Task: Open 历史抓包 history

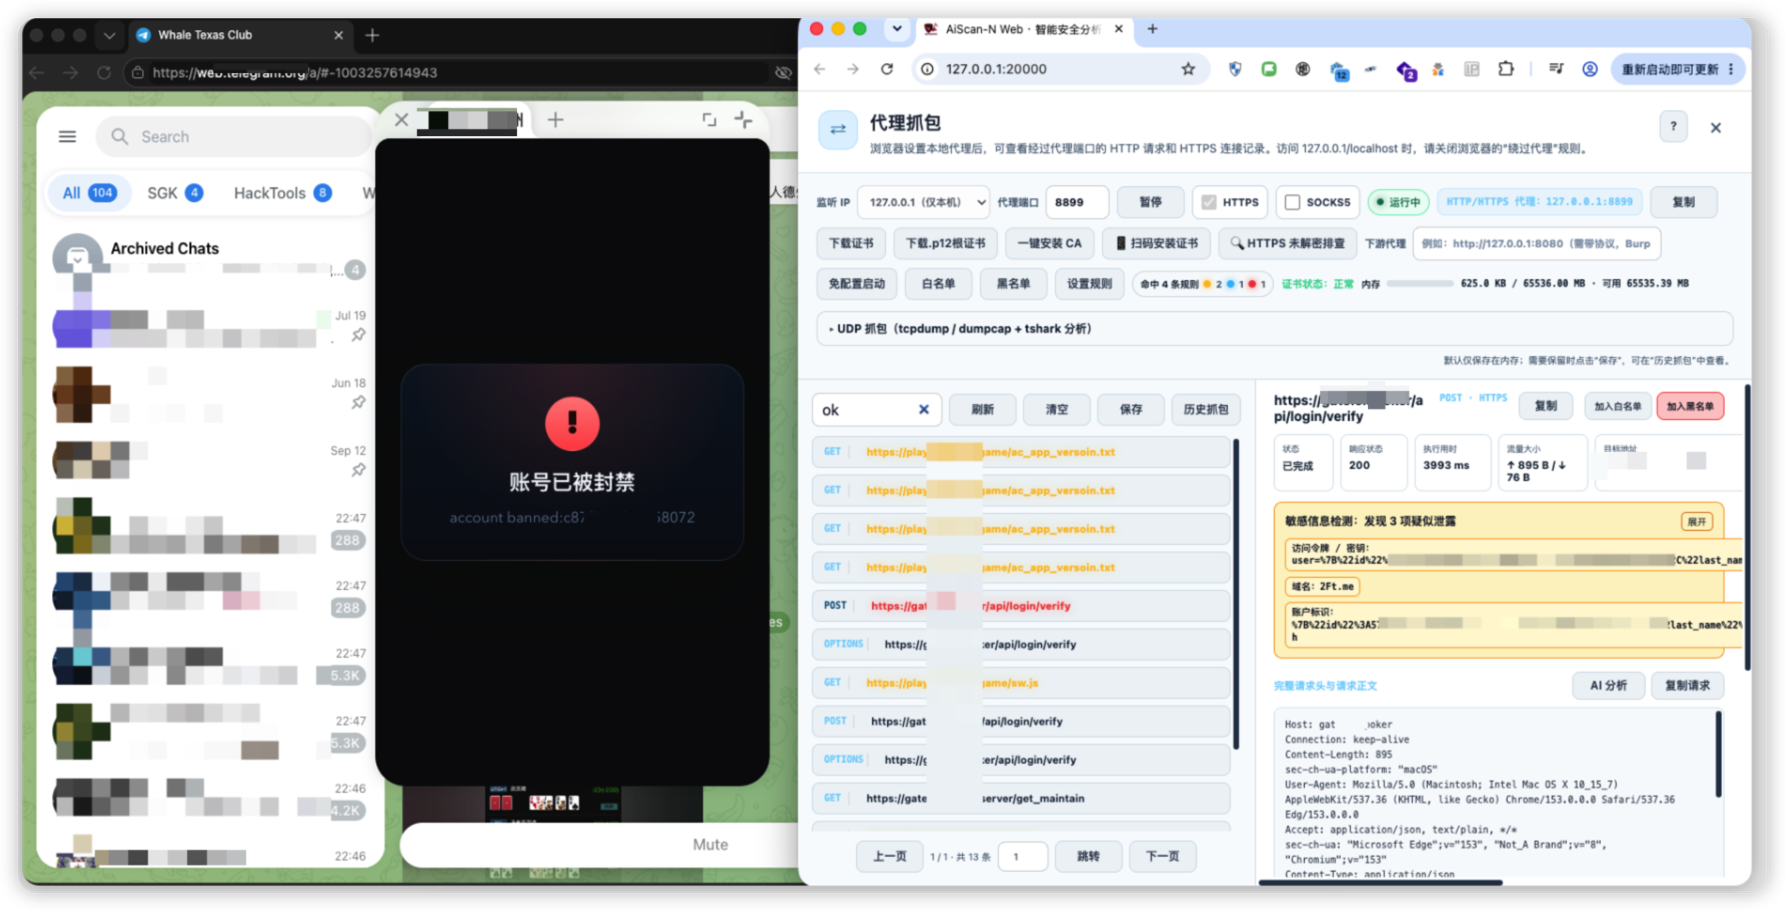Action: pos(1206,410)
